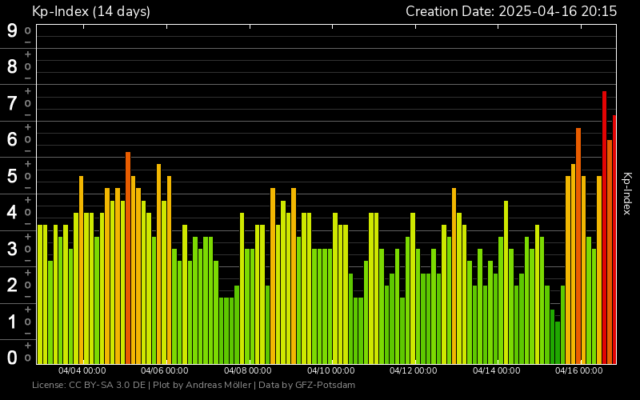Click the rotated Kp-Index right axis label
Screen dimensions: 640x400
pos(627,193)
